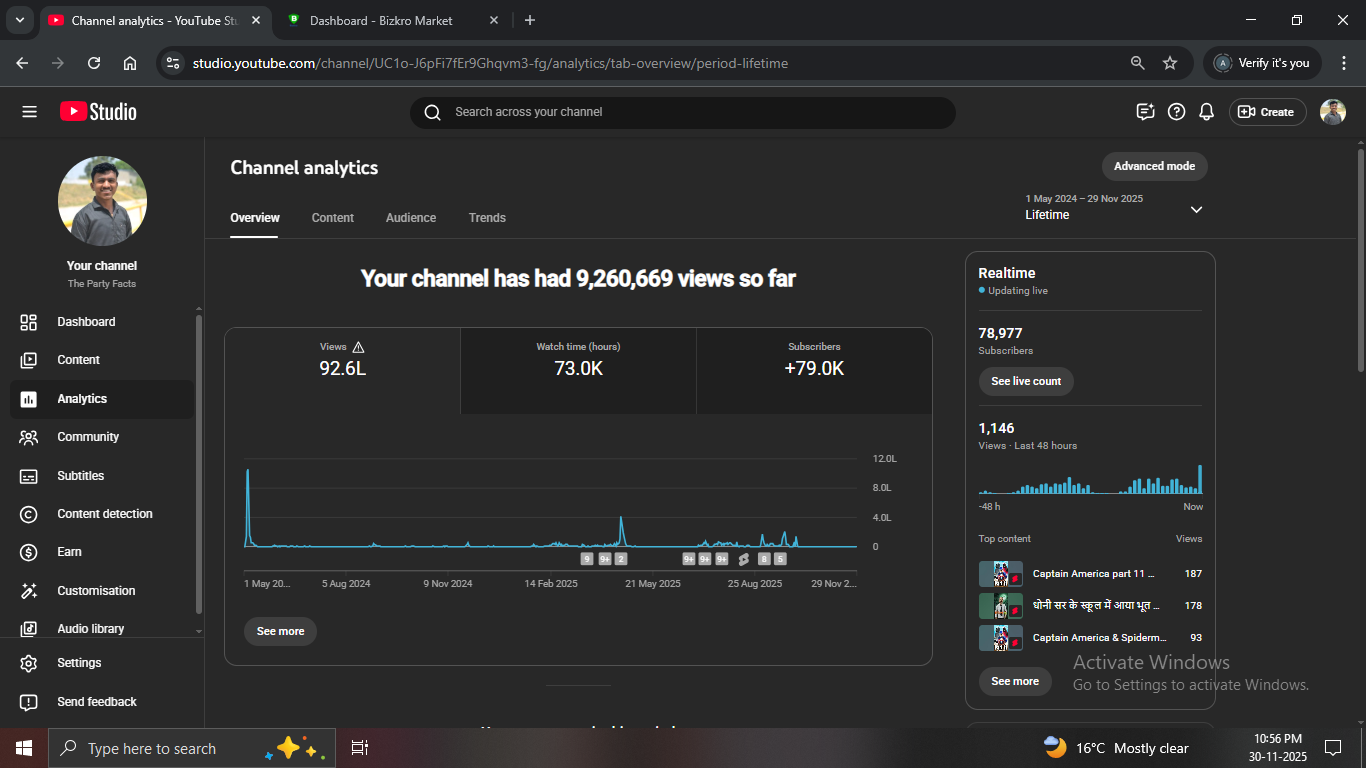Switch to the Audience tab
Image resolution: width=1366 pixels, height=768 pixels.
coord(411,218)
